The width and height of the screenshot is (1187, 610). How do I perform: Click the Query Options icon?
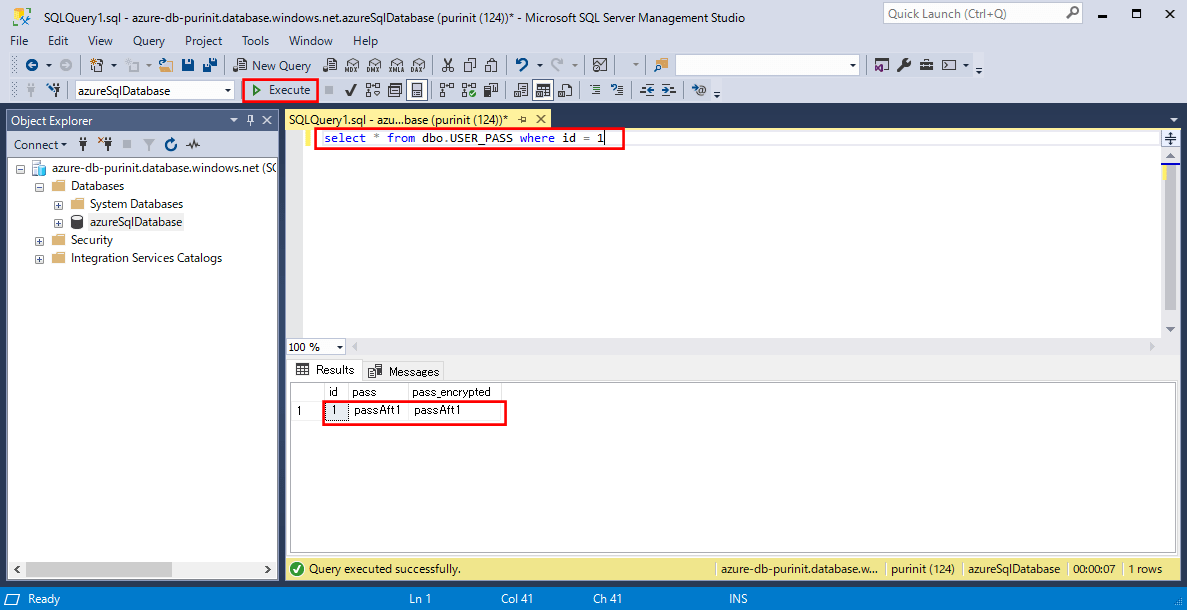click(x=394, y=91)
